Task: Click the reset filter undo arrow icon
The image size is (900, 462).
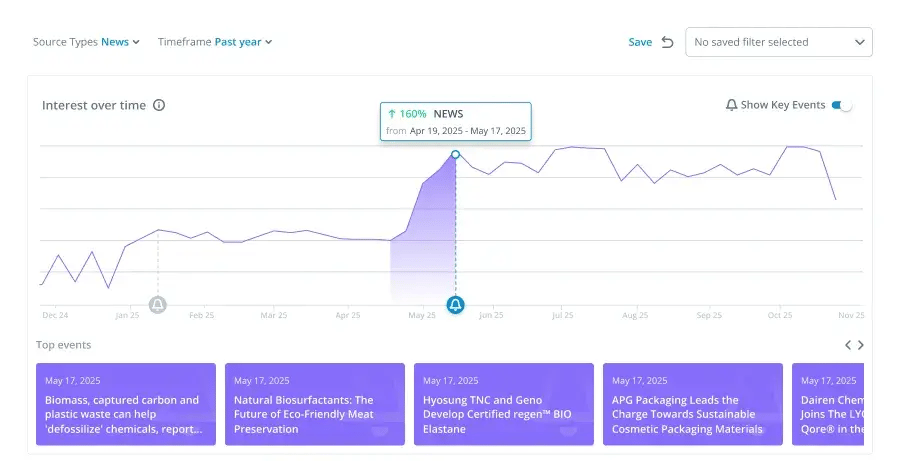Action: (x=667, y=42)
